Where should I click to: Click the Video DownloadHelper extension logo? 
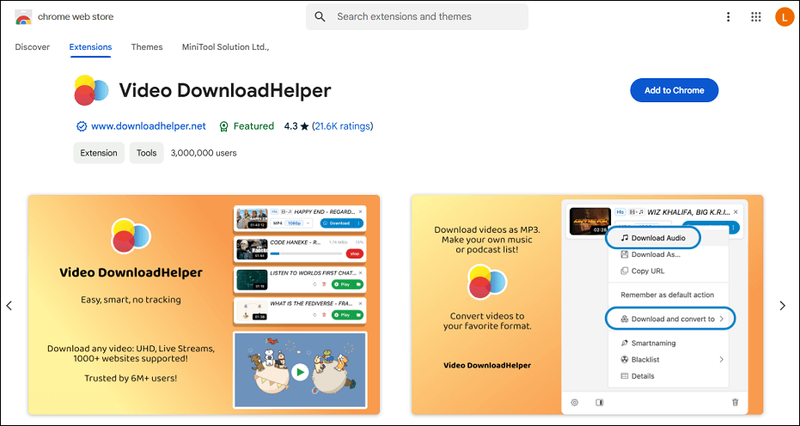91,90
